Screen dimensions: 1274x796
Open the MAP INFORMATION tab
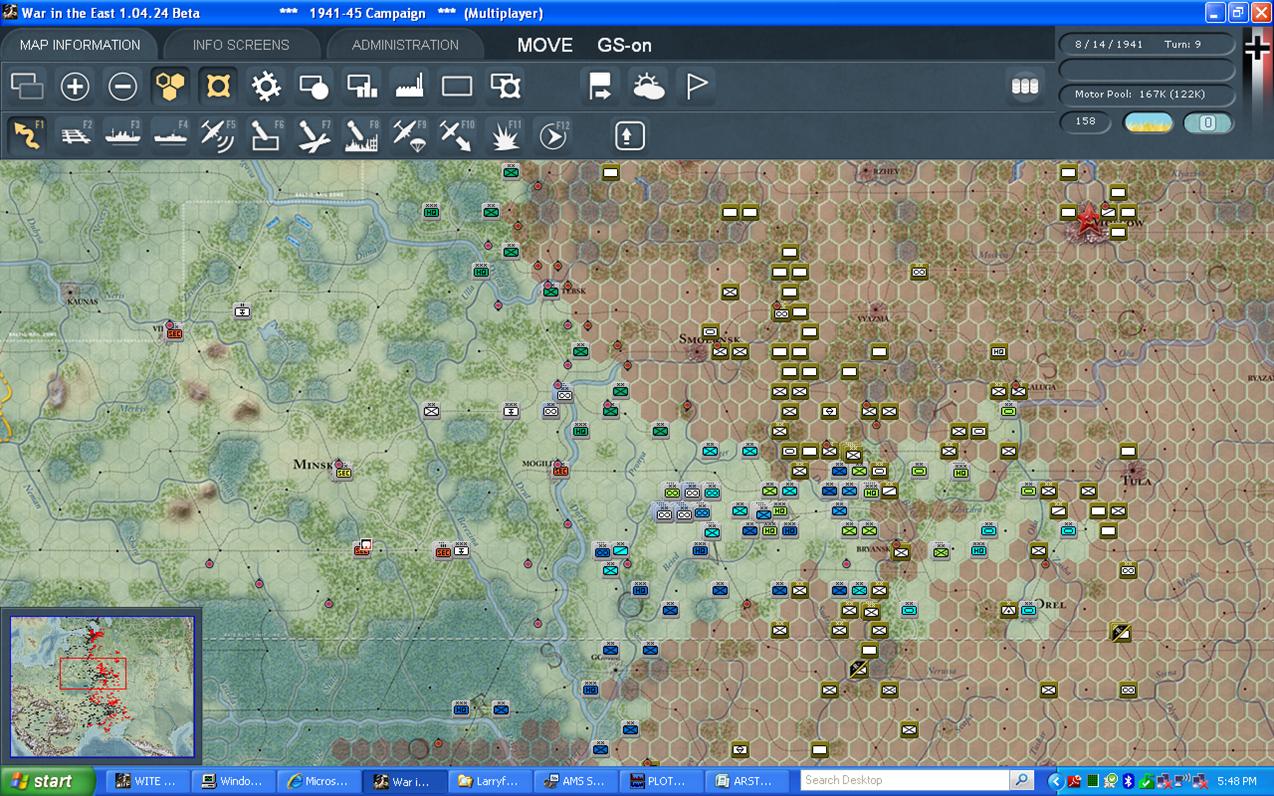(x=80, y=45)
